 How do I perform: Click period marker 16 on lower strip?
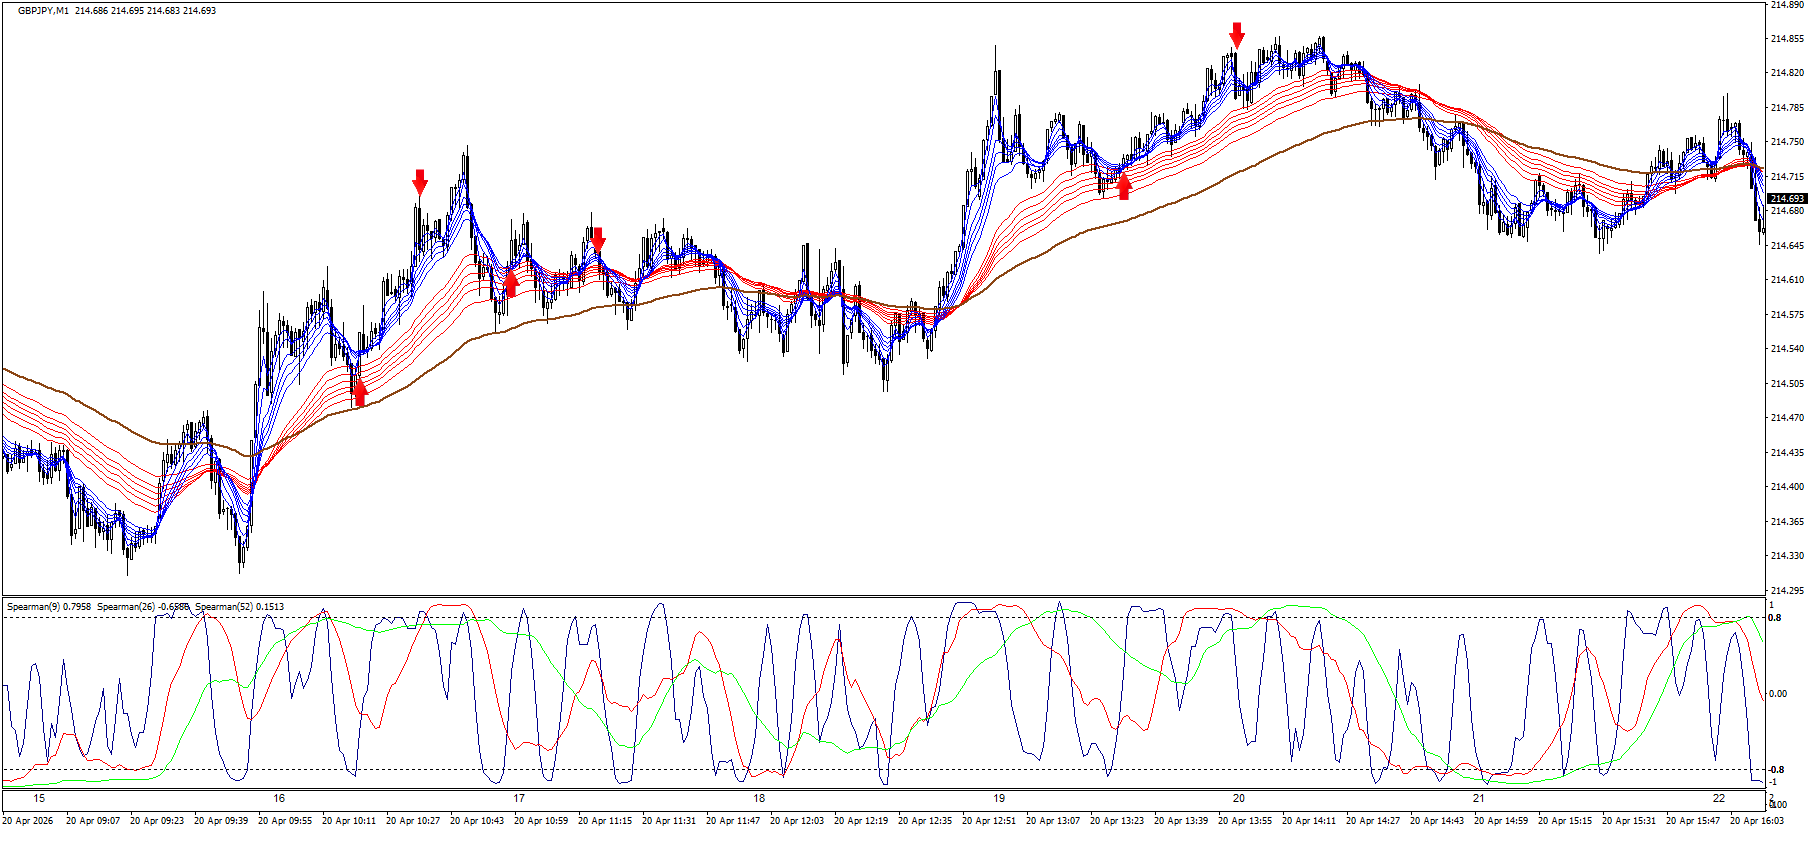point(279,798)
